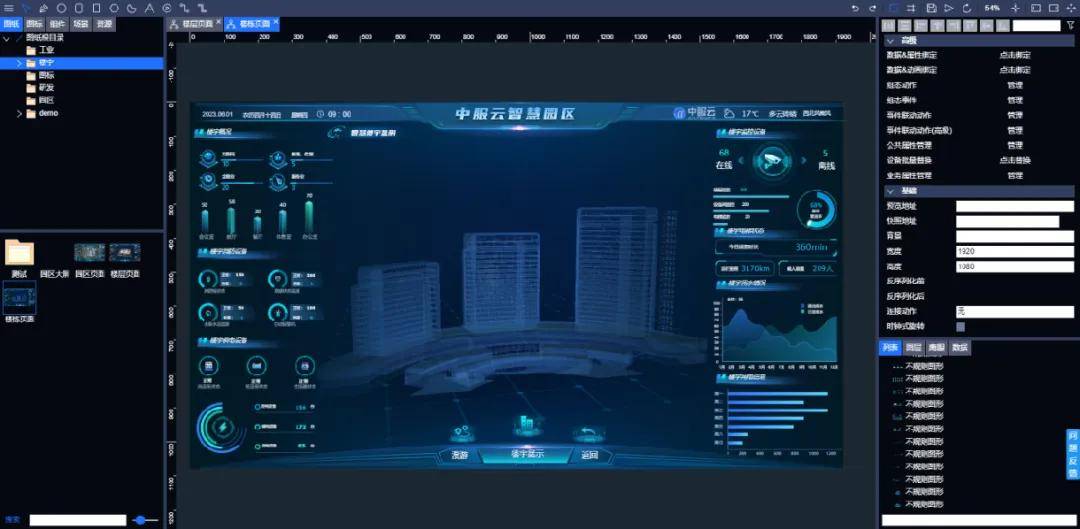Click 点击绑定 for 数据&属性绑定
The height and width of the screenshot is (529, 1080).
click(x=1015, y=55)
